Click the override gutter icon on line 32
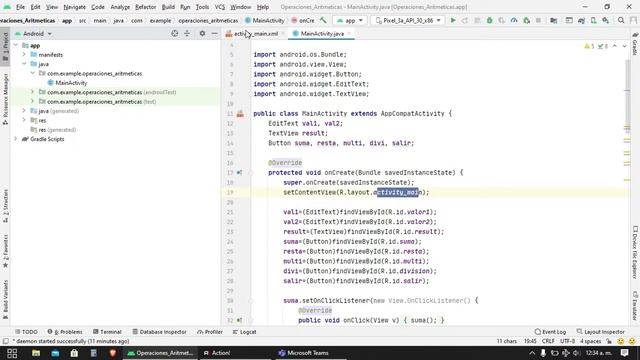This screenshot has width=640, height=360. (x=240, y=320)
